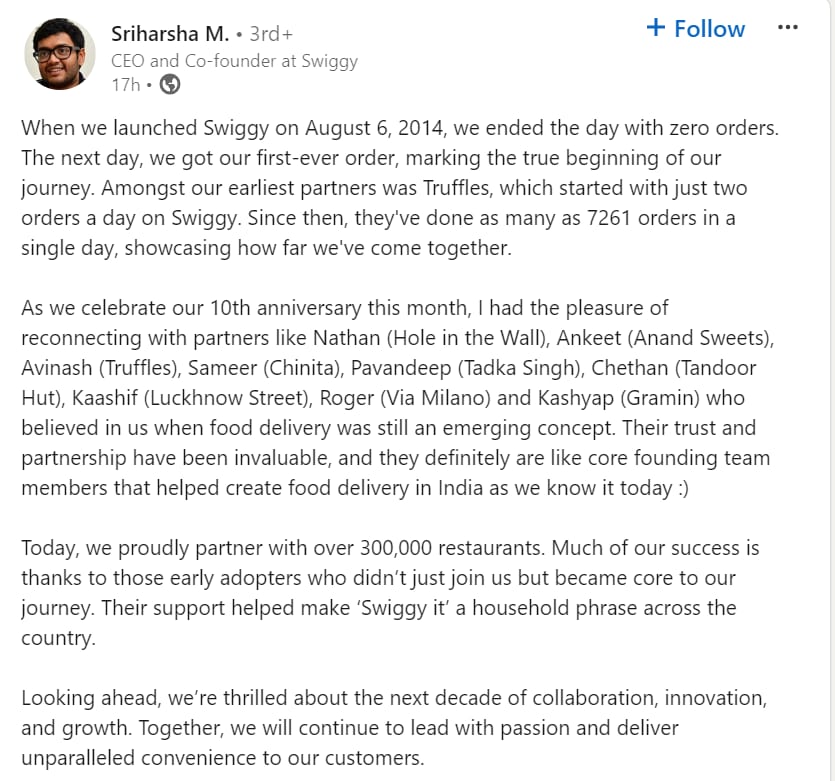
Task: Click the plus icon beside Follow
Action: pos(656,28)
